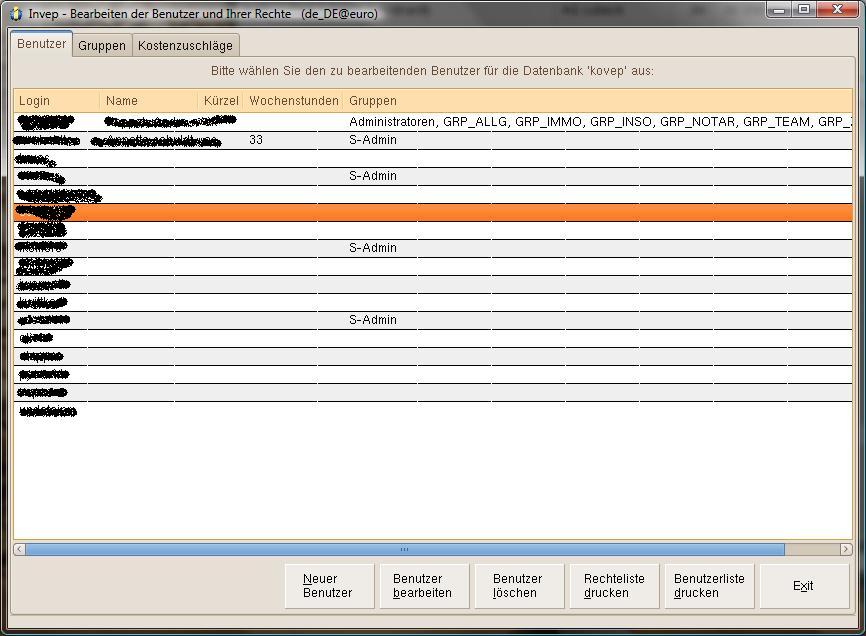The width and height of the screenshot is (866, 636).
Task: Select the Administratoren, GRP_ALLG groups row
Action: point(433,121)
